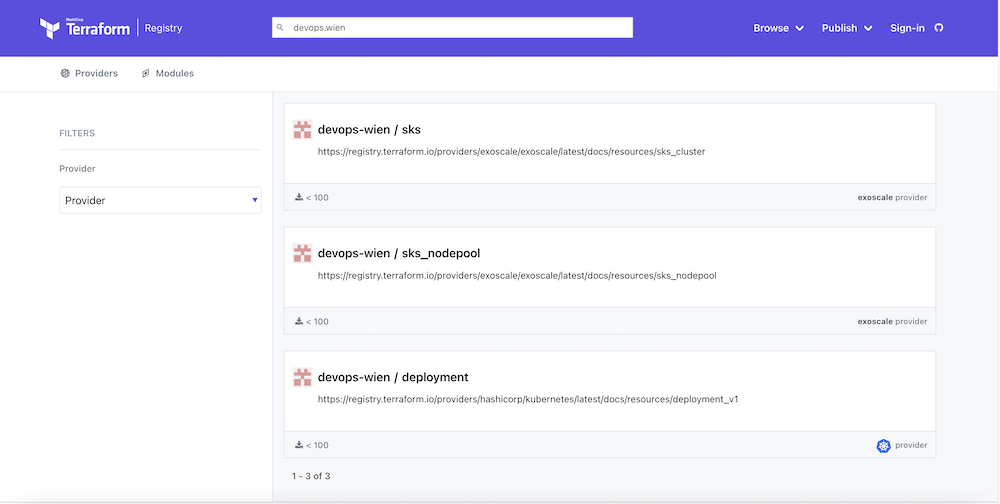Image resolution: width=1000 pixels, height=504 pixels.
Task: Click the '< 100' downloads count on sks card
Action: click(x=318, y=198)
